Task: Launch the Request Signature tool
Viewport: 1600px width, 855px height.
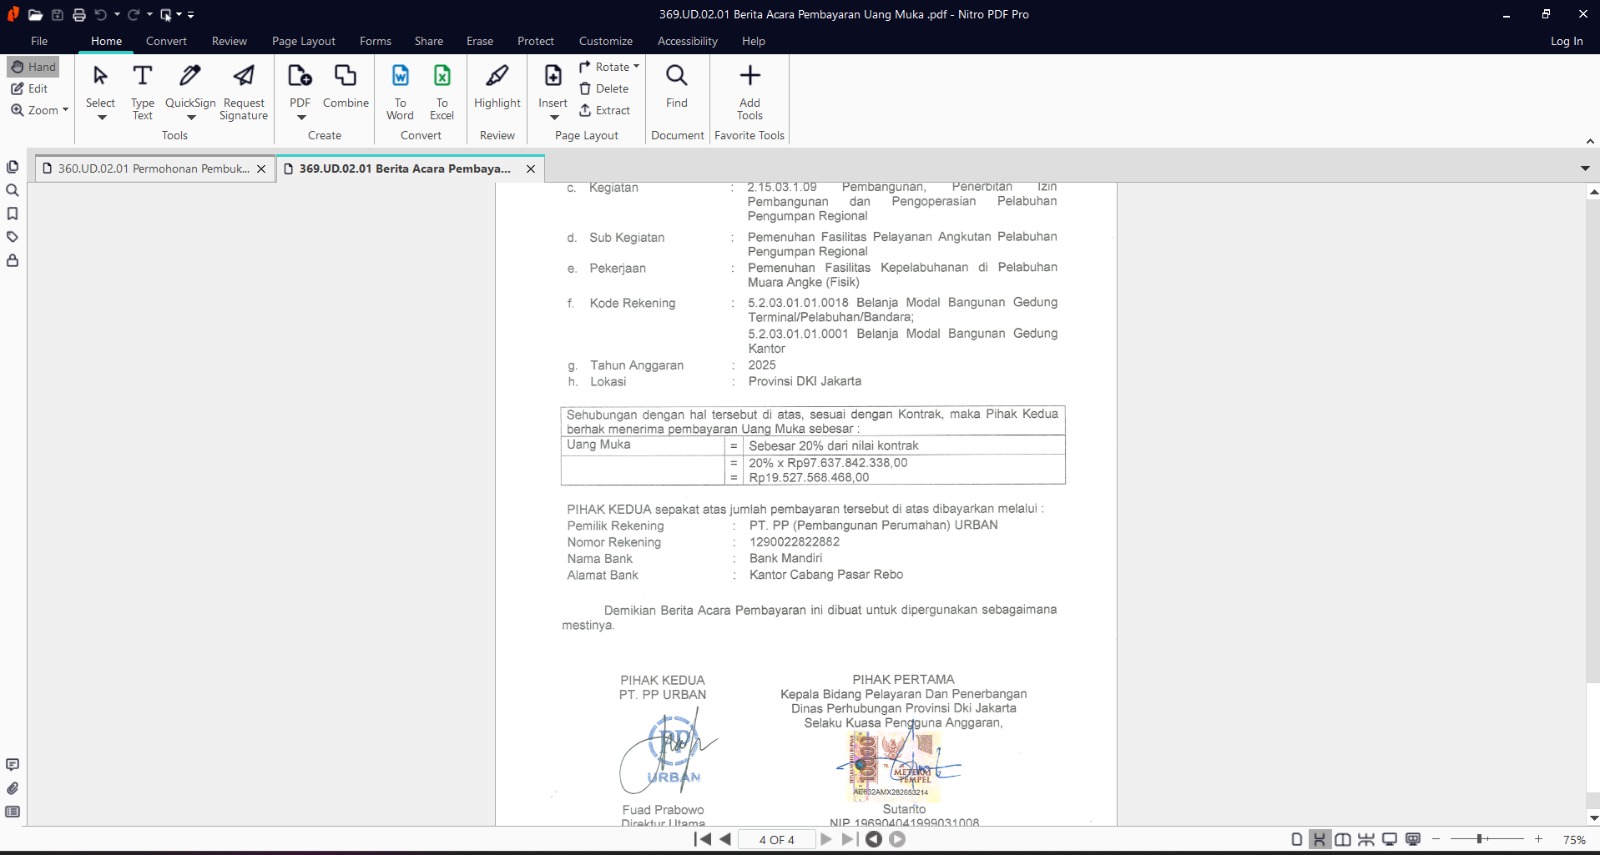Action: point(244,93)
